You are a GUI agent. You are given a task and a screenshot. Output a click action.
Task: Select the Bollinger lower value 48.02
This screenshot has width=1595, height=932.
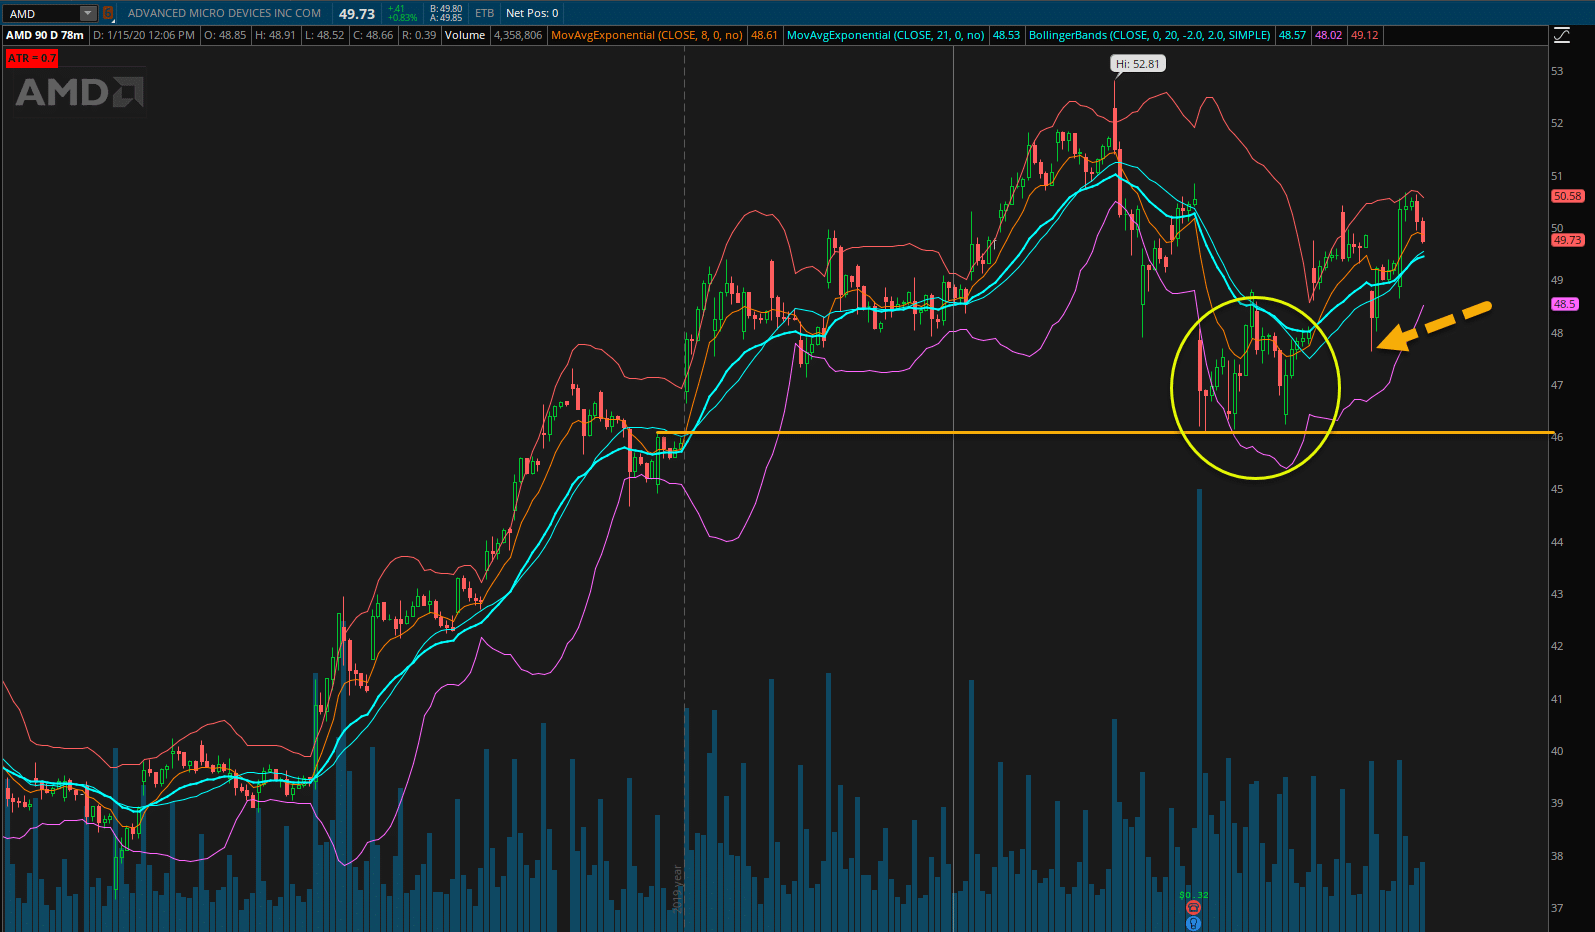click(1328, 35)
